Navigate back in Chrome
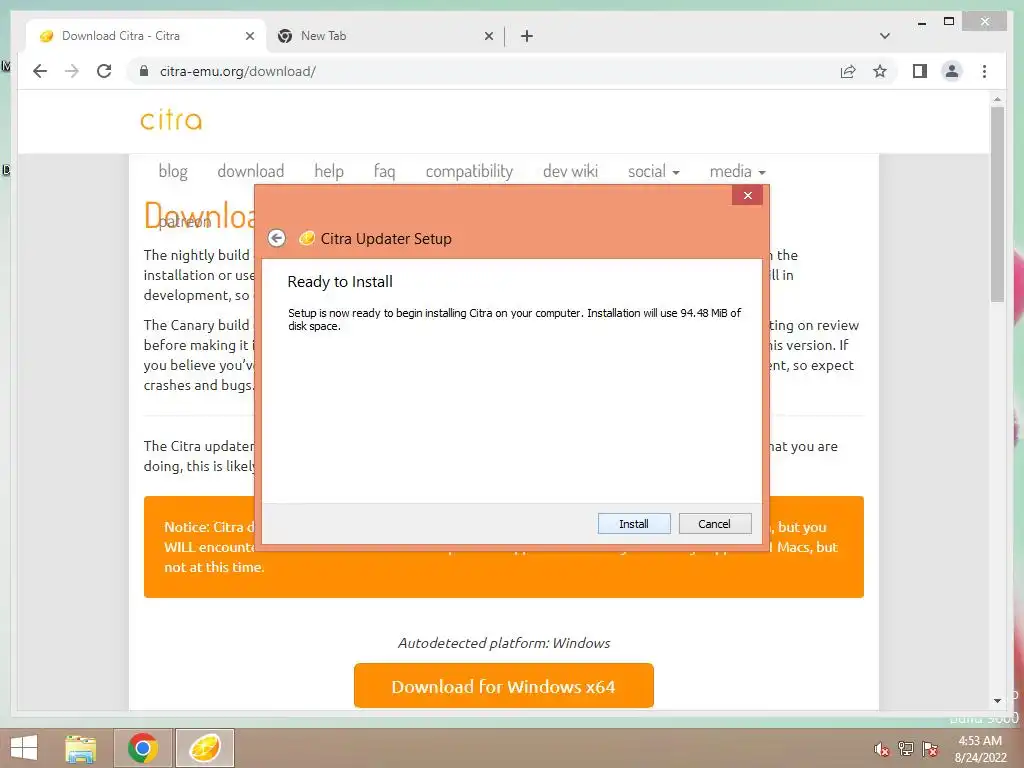 coord(40,71)
